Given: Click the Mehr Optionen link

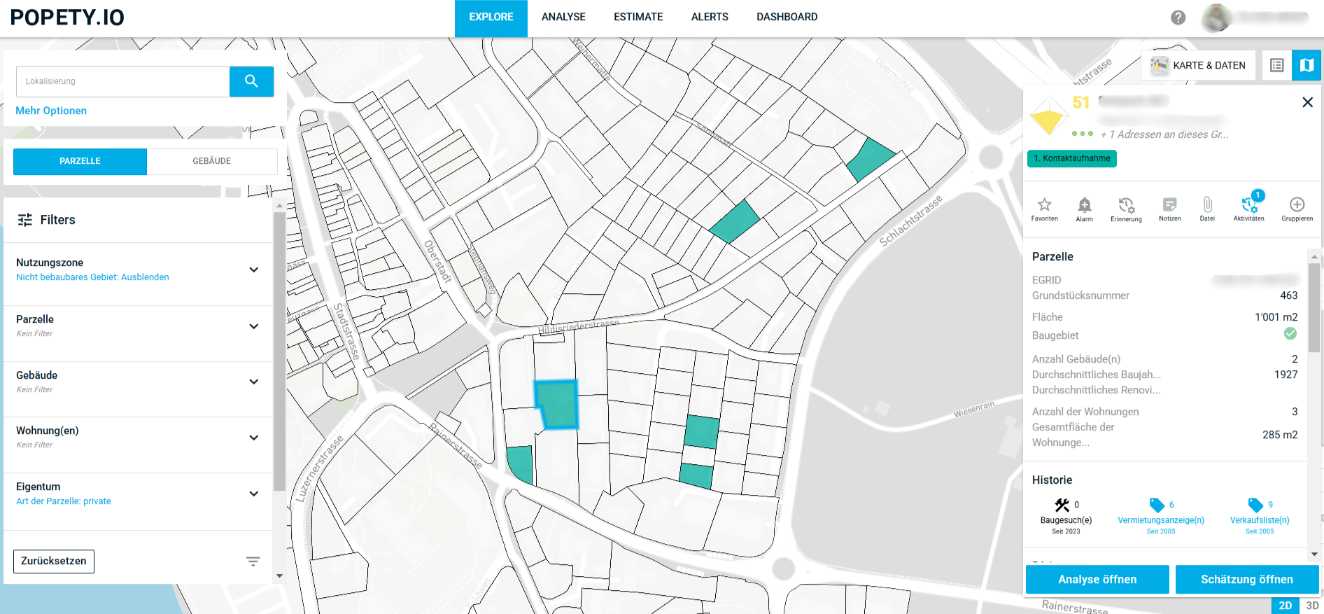Looking at the screenshot, I should point(51,111).
